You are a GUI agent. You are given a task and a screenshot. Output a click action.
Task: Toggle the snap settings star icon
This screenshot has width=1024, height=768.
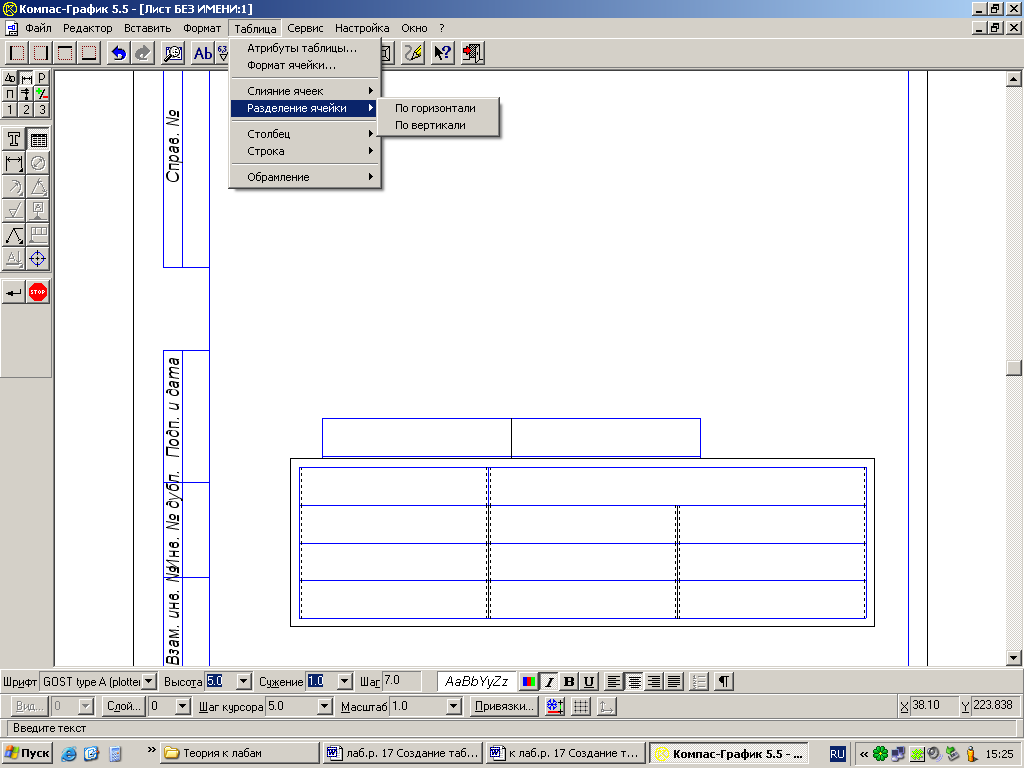[x=555, y=706]
